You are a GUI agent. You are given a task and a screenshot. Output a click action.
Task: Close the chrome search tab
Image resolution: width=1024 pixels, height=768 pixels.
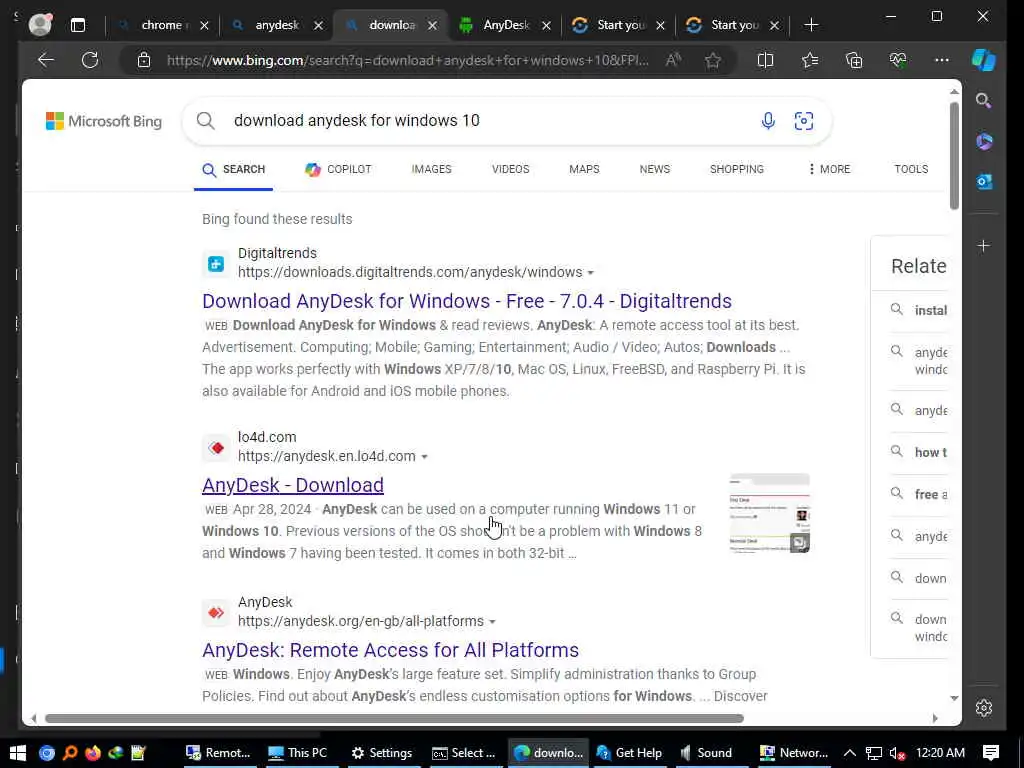[204, 25]
